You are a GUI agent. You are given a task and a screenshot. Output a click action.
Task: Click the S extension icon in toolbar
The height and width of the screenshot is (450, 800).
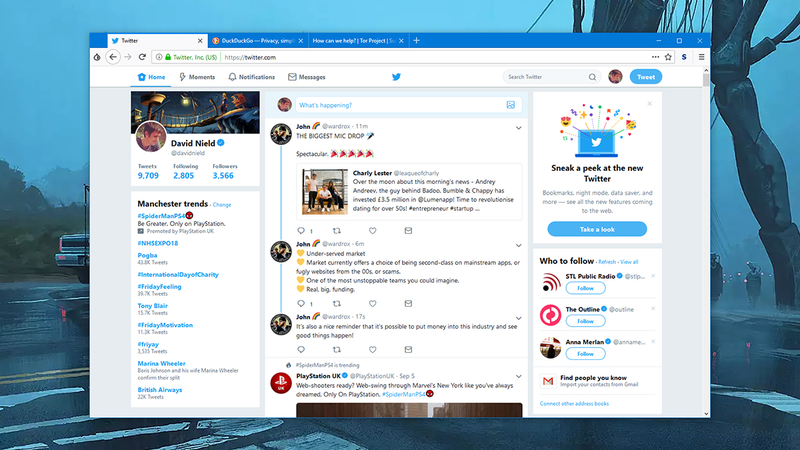[684, 57]
